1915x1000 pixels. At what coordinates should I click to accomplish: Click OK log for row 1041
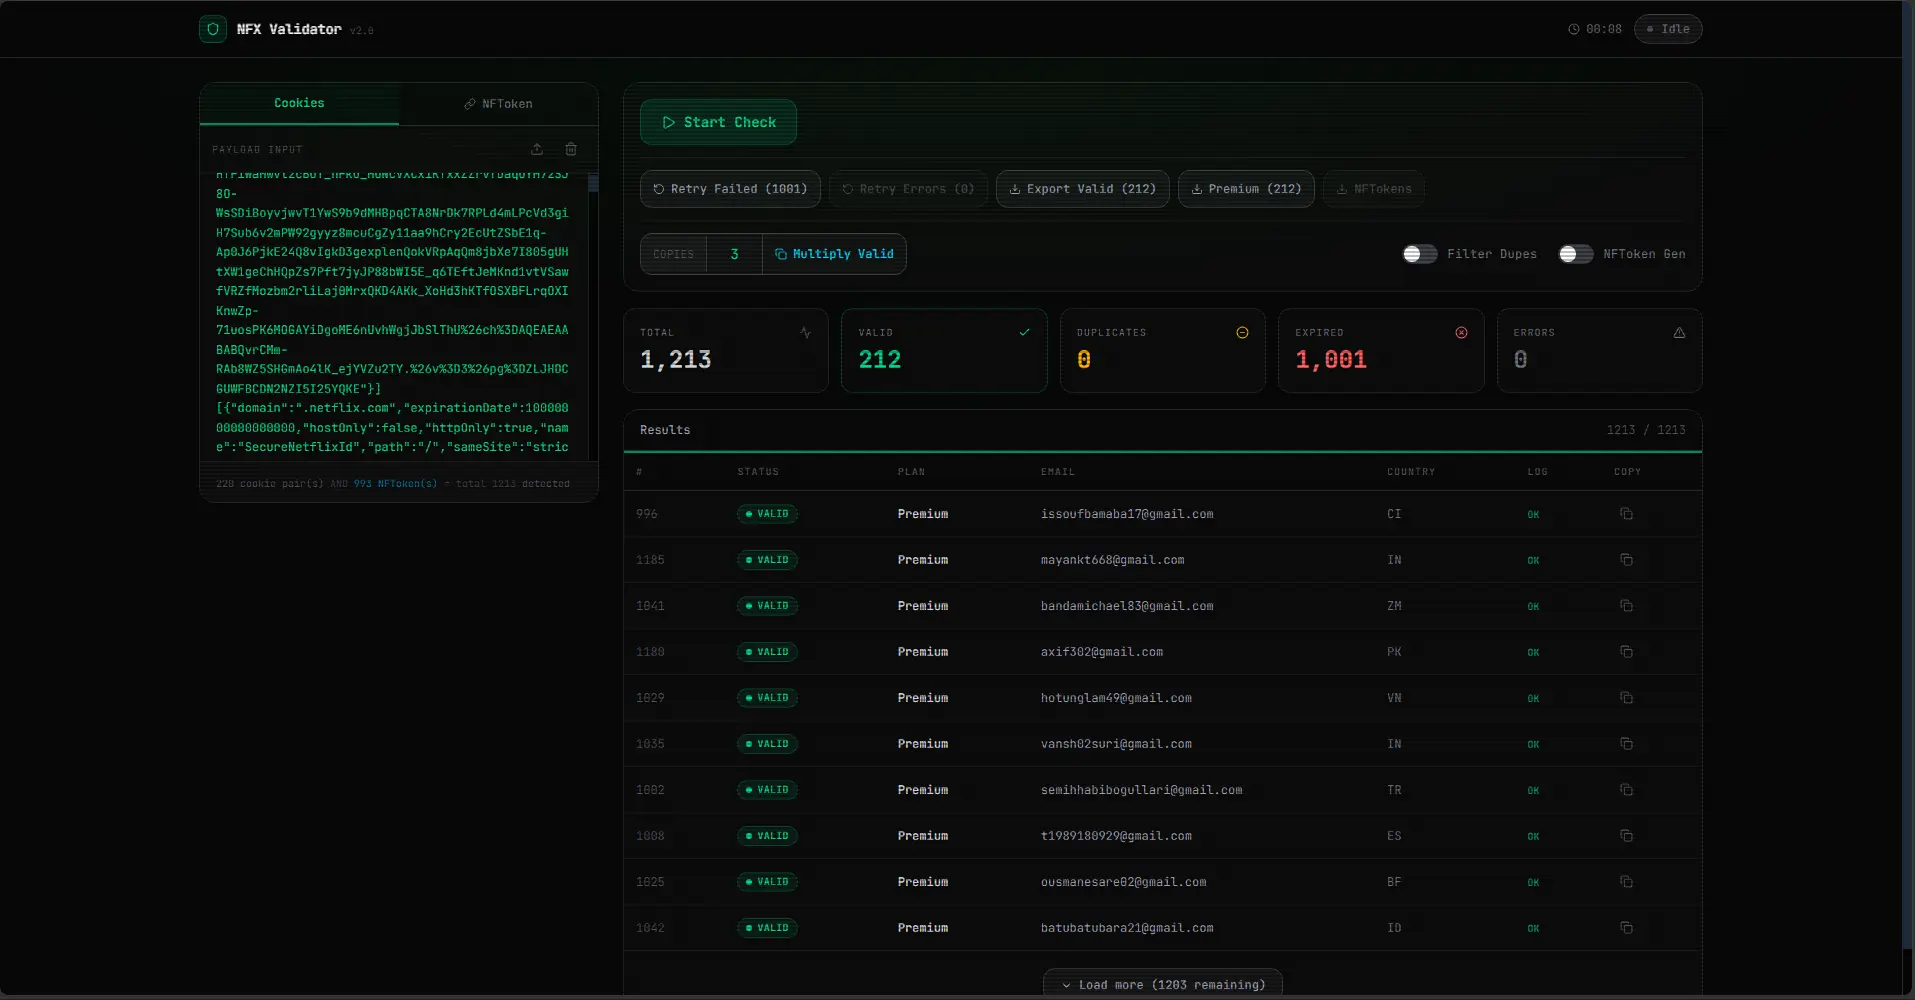pos(1533,607)
